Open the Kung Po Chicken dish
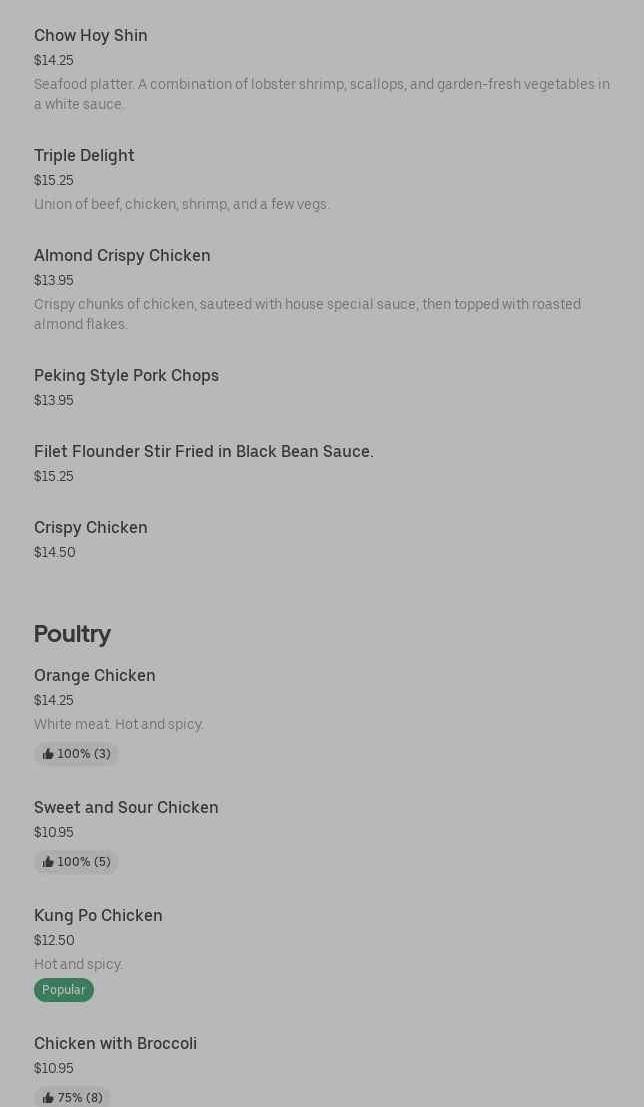This screenshot has width=644, height=1107. pos(98,916)
